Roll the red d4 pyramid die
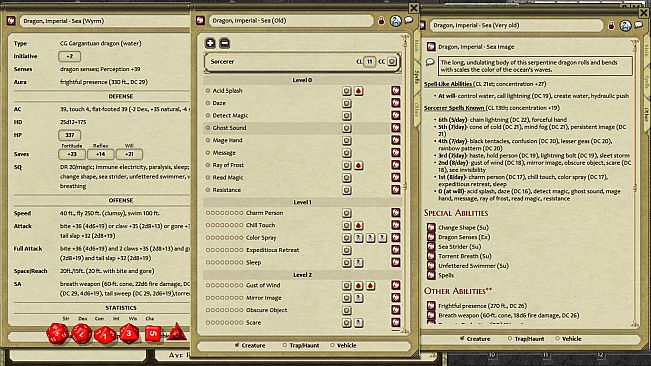This screenshot has width=651, height=366. [176, 332]
